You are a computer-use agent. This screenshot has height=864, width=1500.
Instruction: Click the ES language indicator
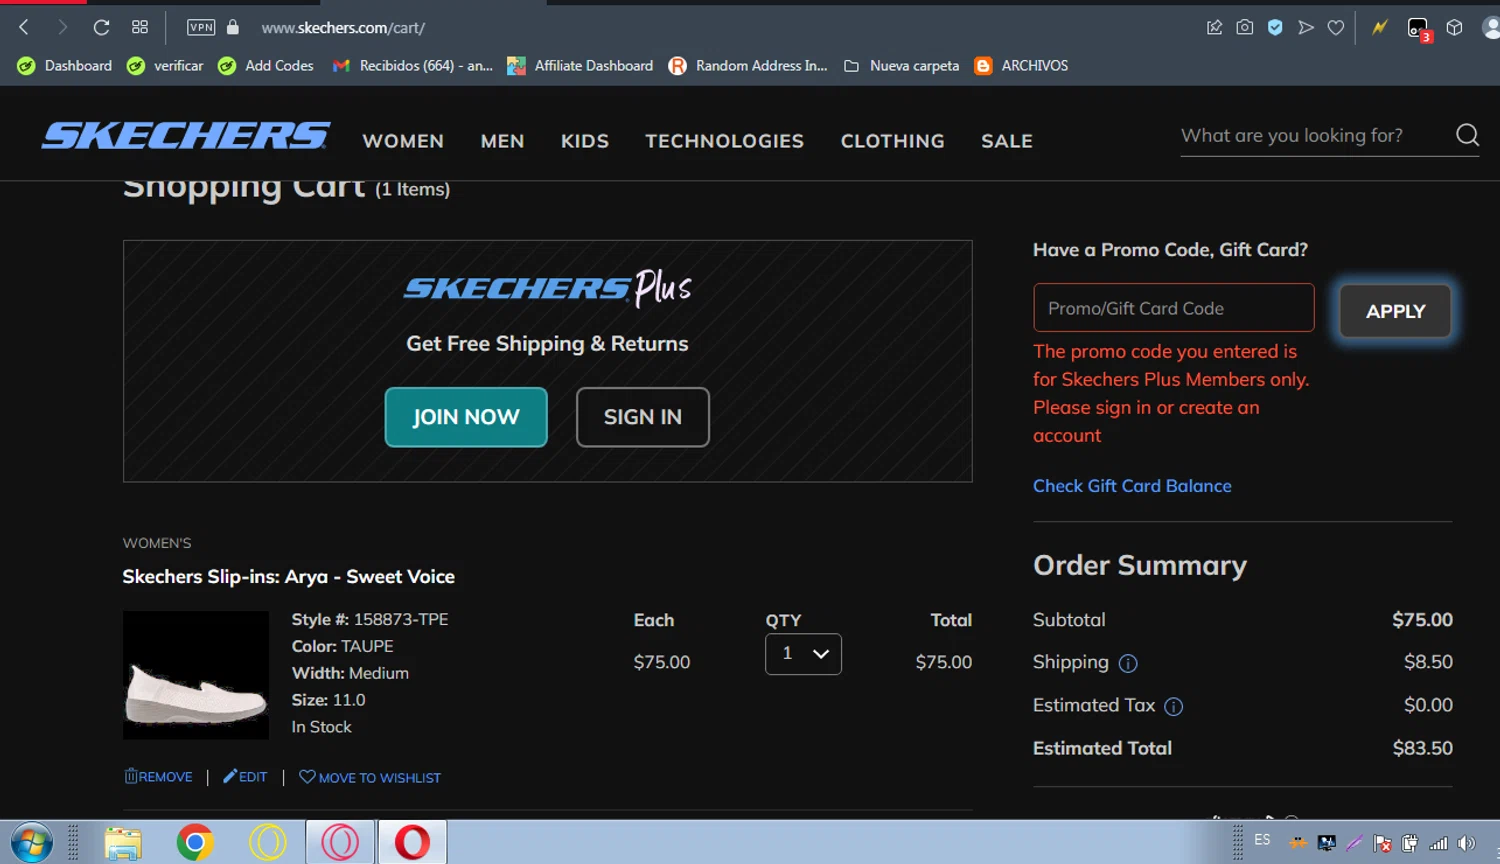tap(1262, 840)
